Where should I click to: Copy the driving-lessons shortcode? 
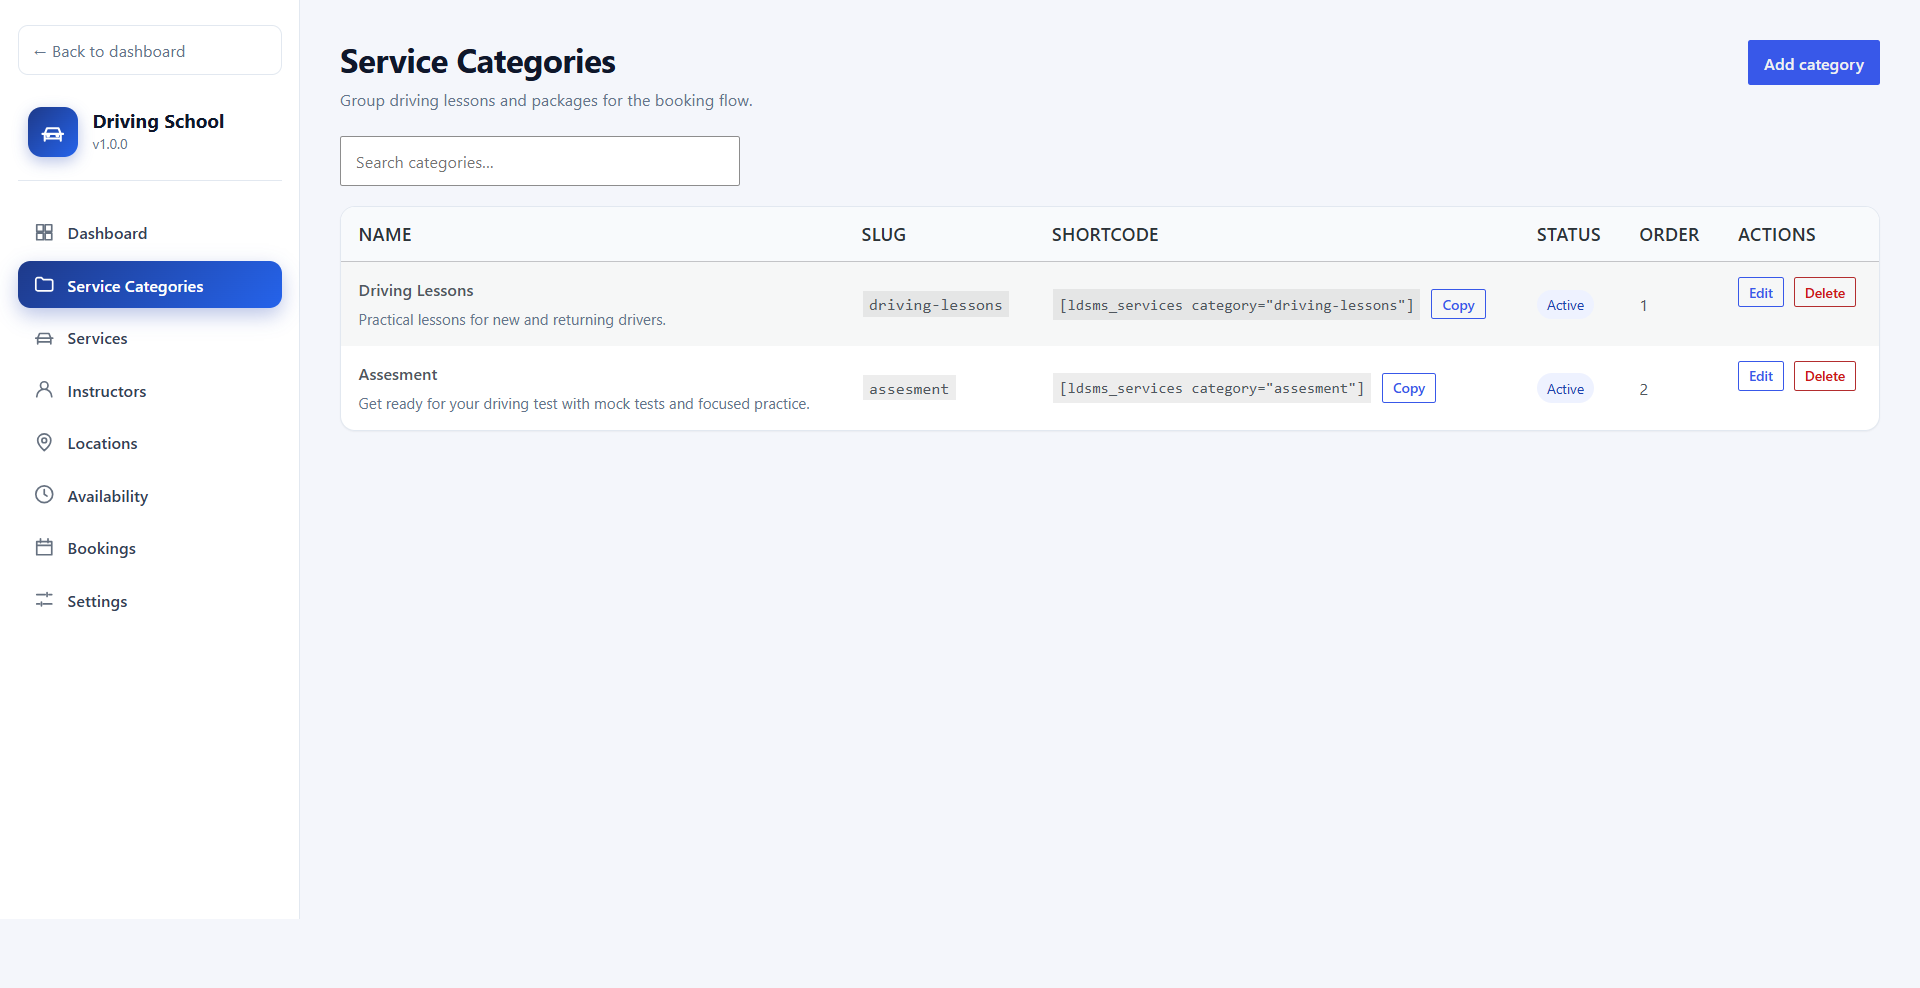coord(1458,304)
